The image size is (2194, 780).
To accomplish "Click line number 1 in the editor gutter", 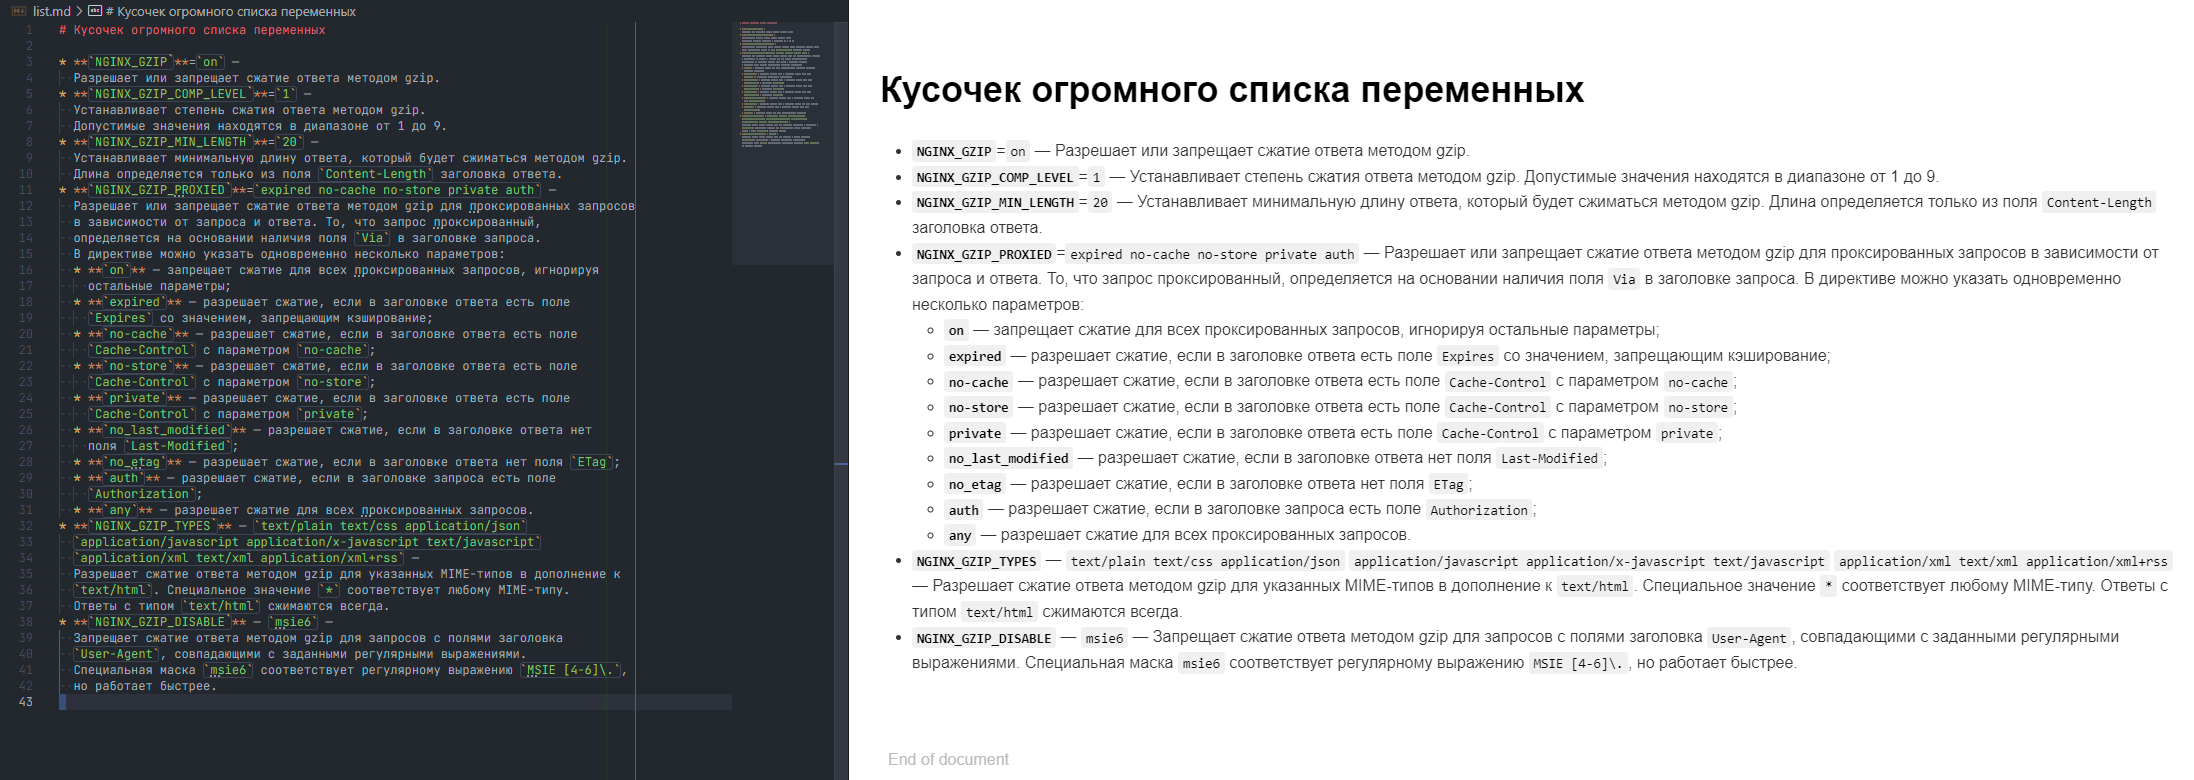I will click(29, 30).
